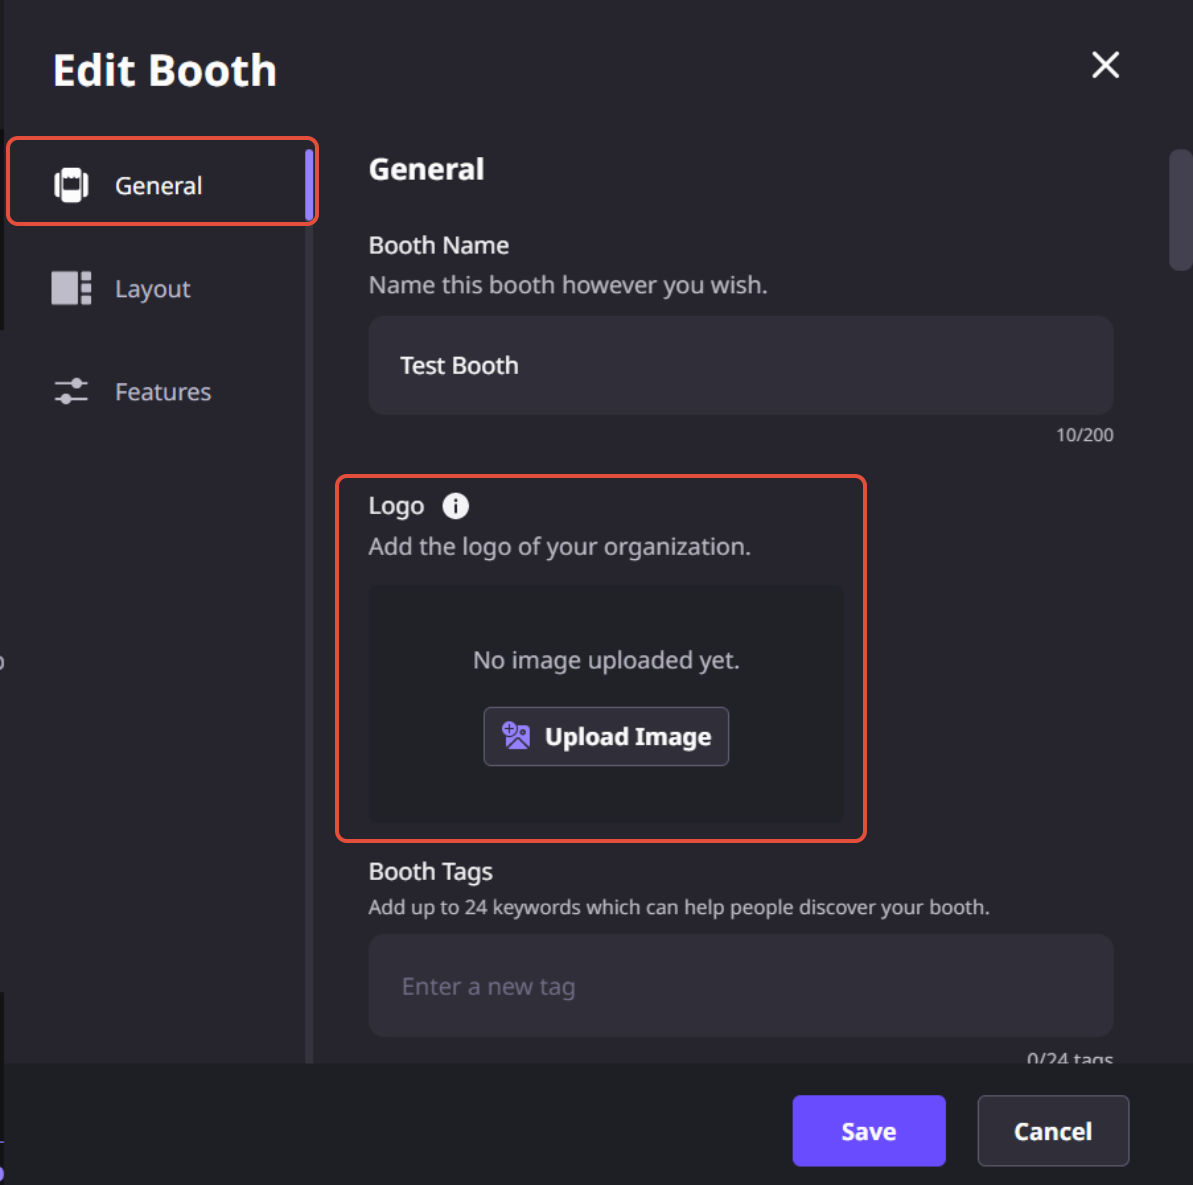Focus the Booth Name field
The width and height of the screenshot is (1193, 1185).
(741, 365)
